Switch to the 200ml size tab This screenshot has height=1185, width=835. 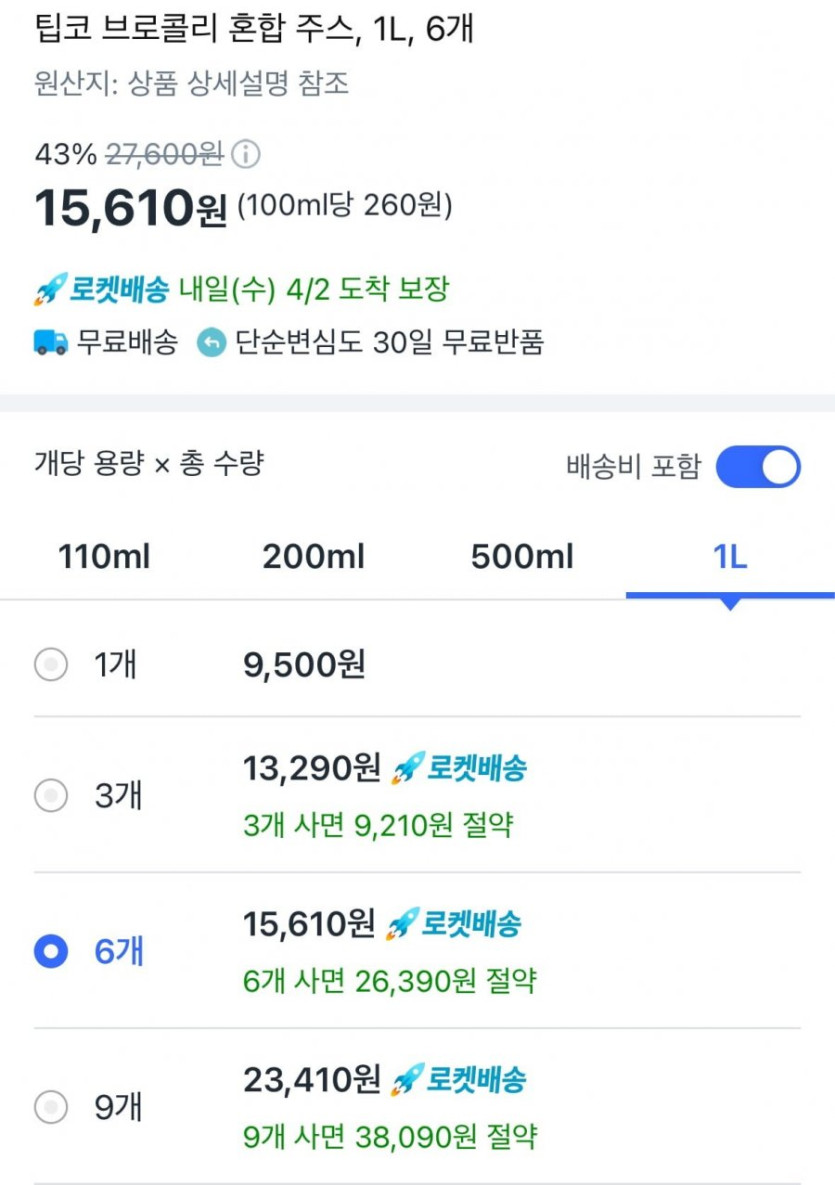[x=313, y=557]
